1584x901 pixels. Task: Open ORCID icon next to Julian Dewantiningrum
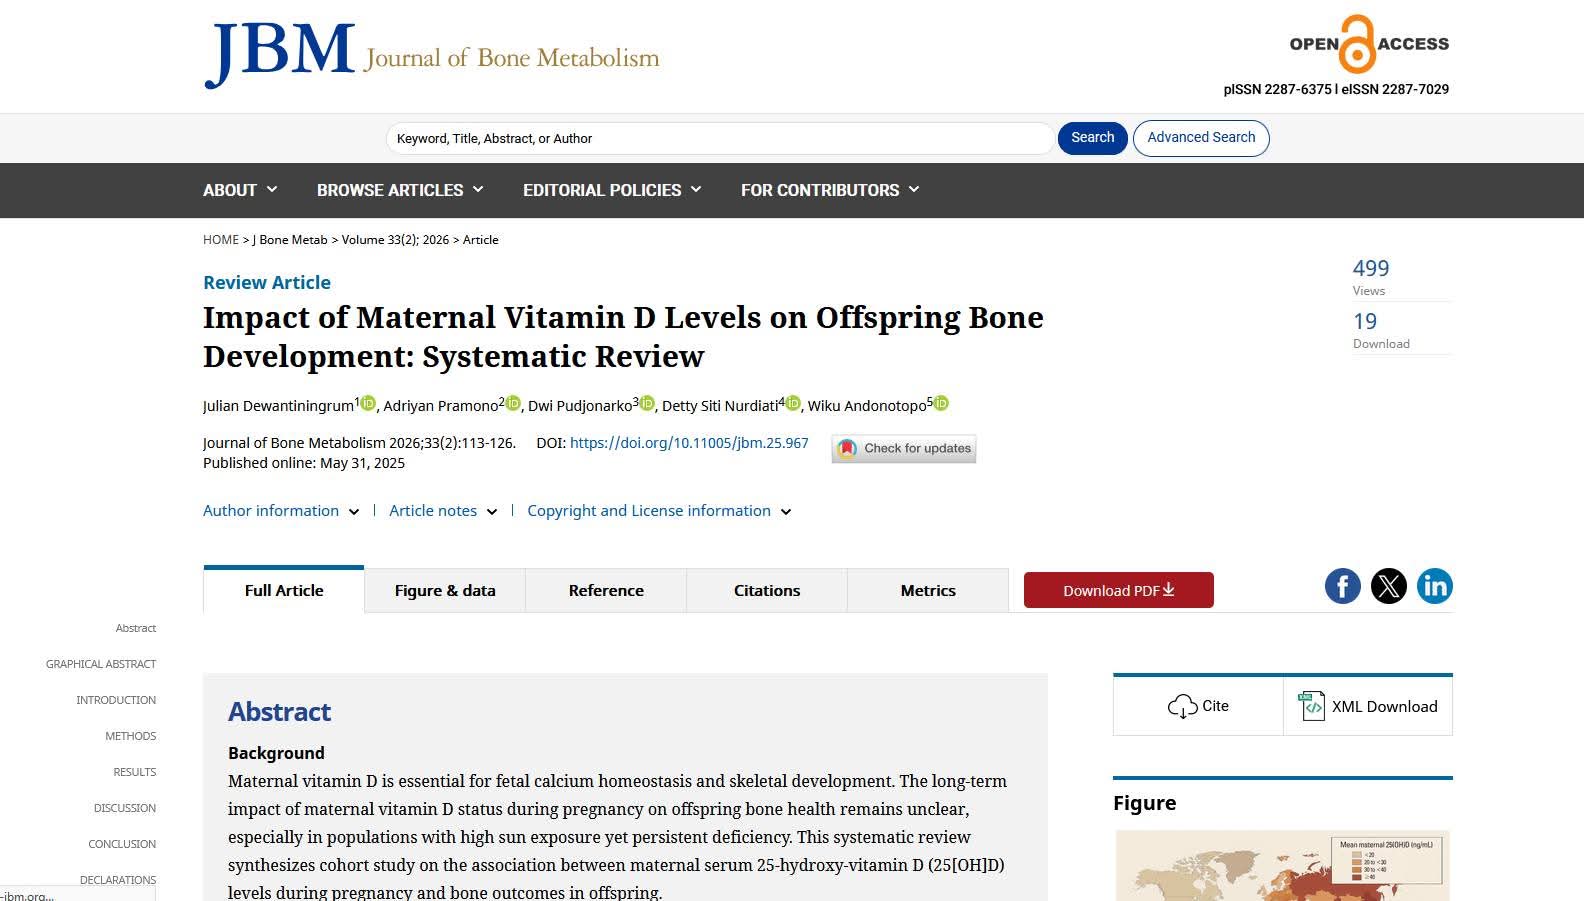[368, 403]
